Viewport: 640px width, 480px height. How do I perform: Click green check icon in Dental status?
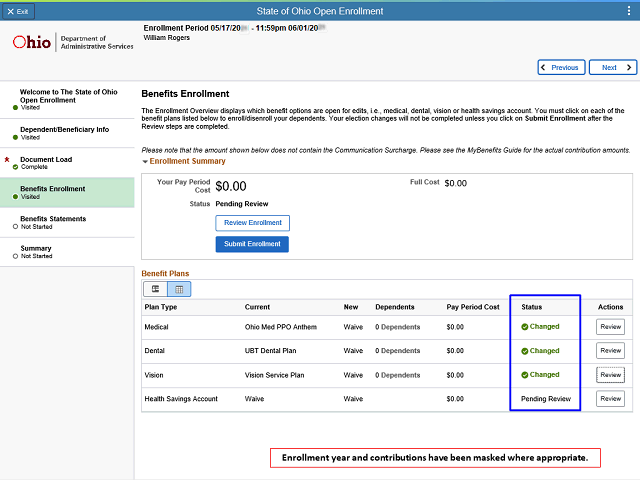[x=524, y=351]
